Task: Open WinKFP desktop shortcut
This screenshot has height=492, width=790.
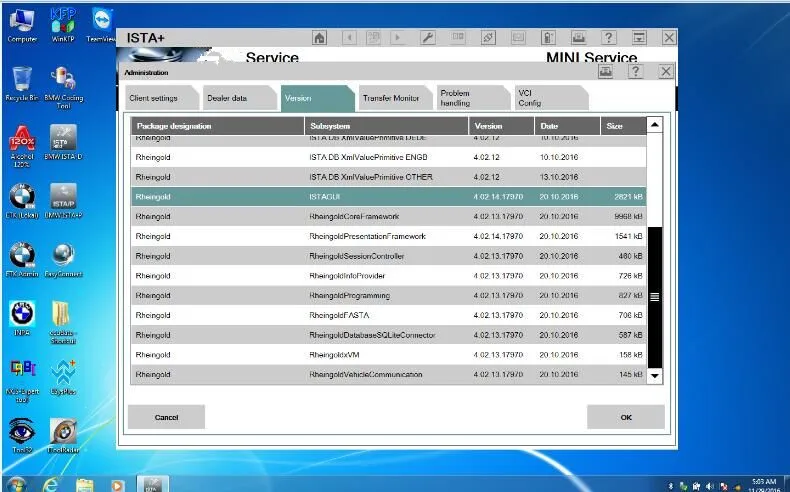Action: point(63,25)
